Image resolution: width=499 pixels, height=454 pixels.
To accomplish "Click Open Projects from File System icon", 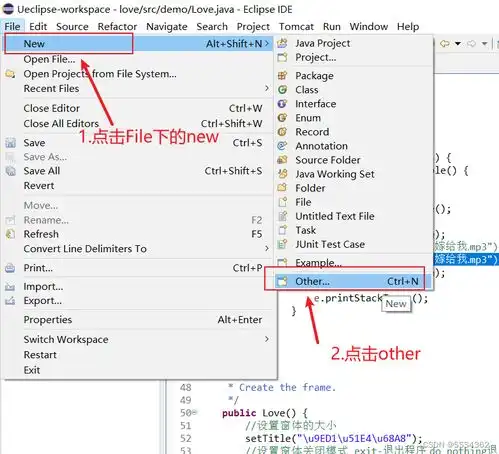I will pos(10,74).
